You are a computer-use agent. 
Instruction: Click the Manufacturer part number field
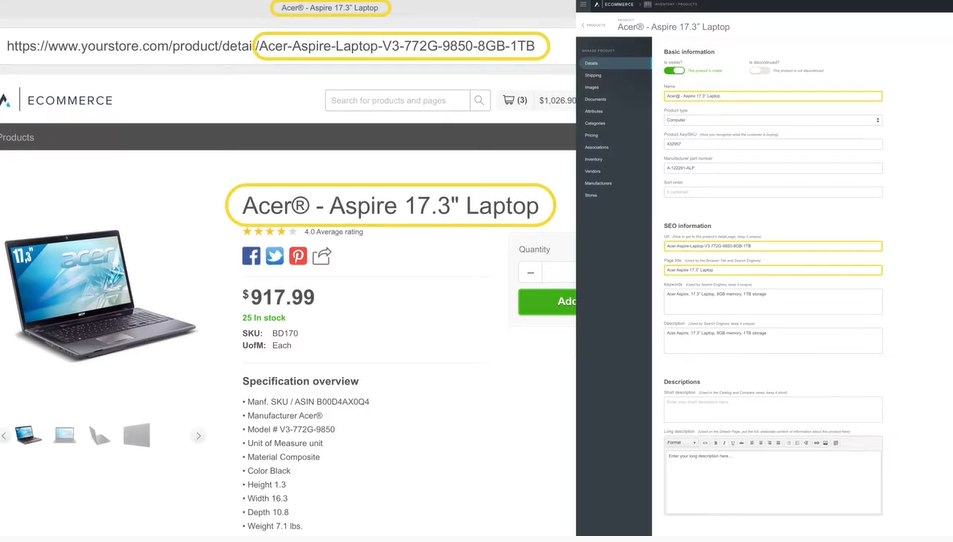click(x=772, y=168)
